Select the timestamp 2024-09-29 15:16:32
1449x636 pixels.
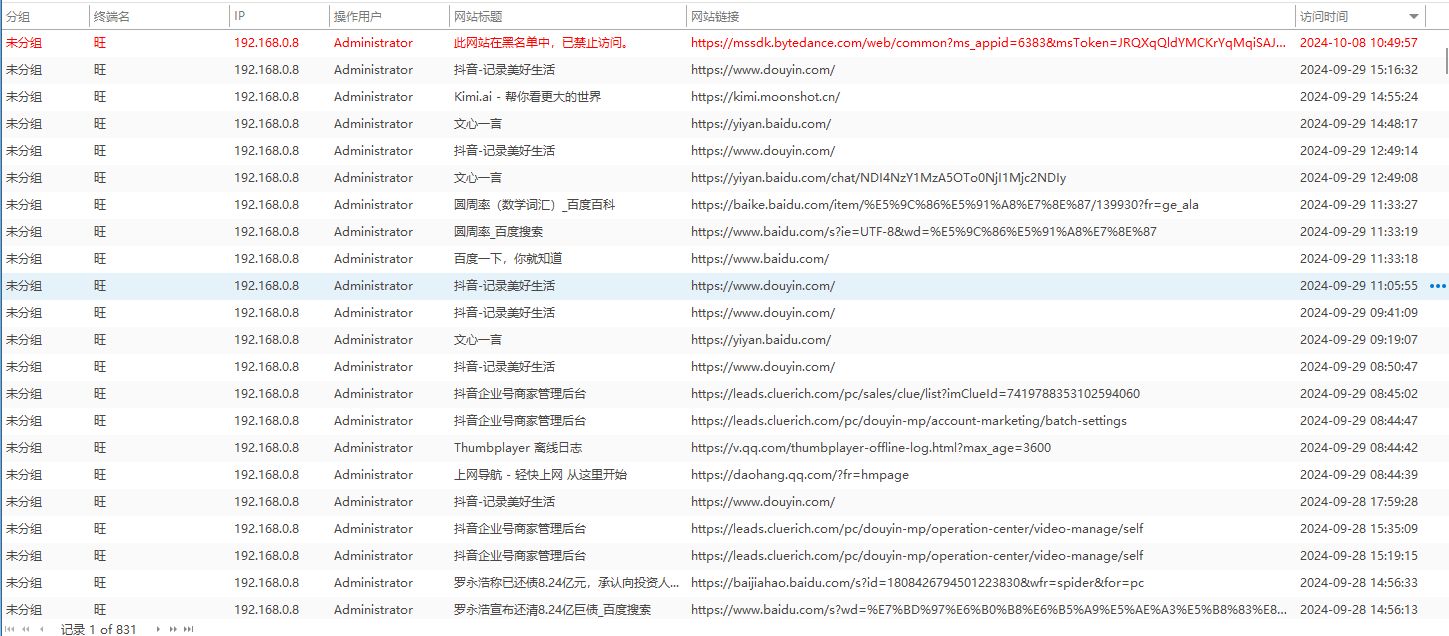tap(1358, 70)
